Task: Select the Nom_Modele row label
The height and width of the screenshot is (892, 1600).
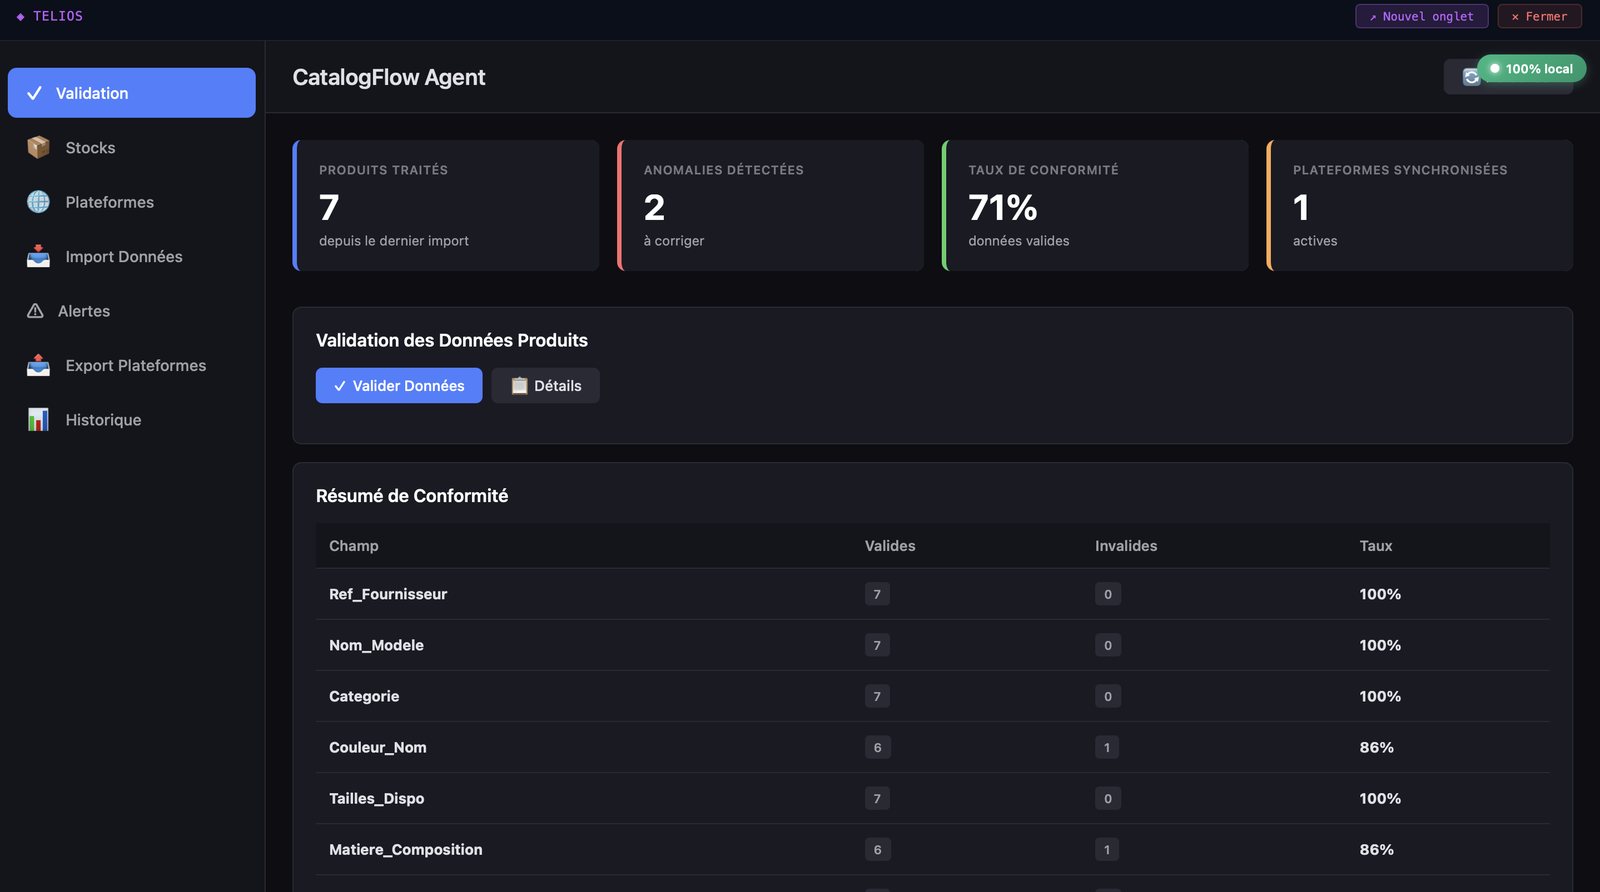Action: (376, 645)
